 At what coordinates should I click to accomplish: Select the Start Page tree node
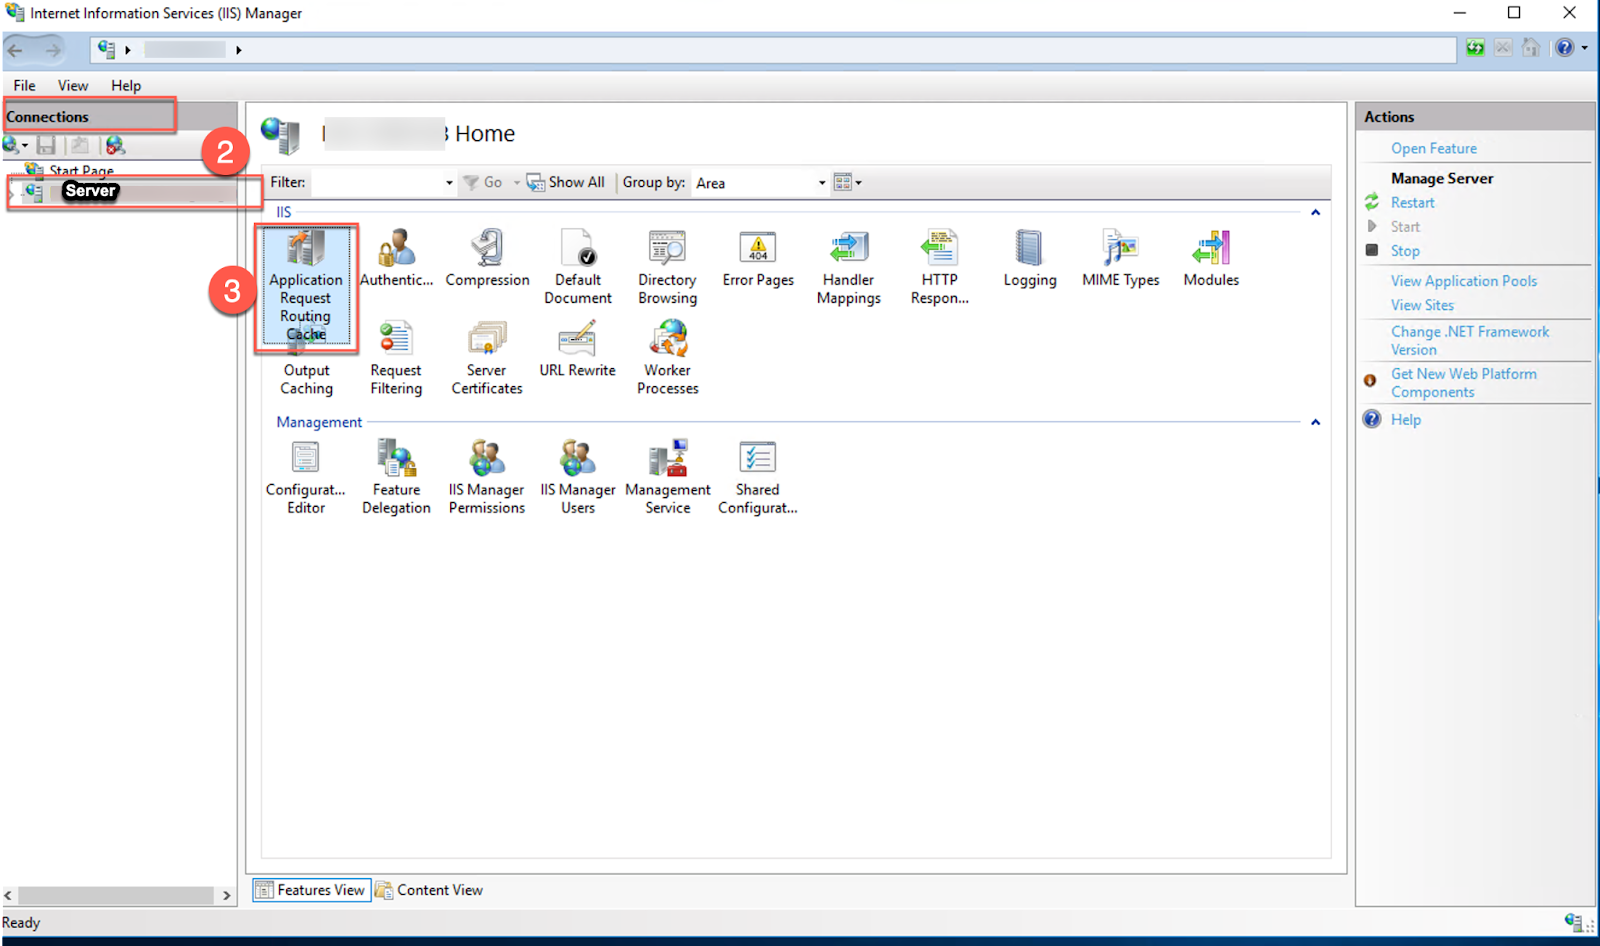point(81,170)
